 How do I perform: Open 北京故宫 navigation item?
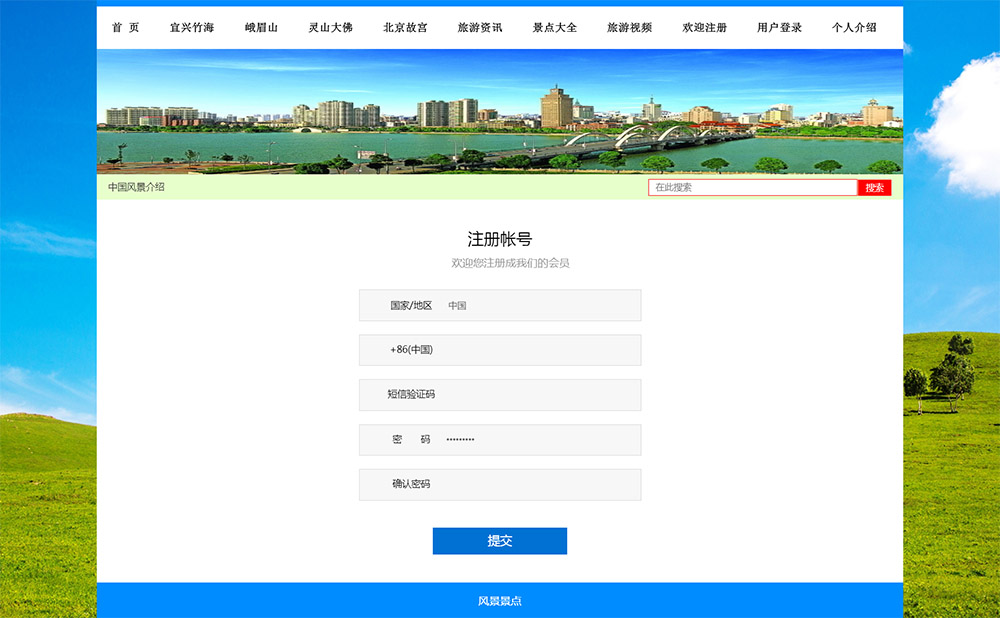(x=405, y=27)
